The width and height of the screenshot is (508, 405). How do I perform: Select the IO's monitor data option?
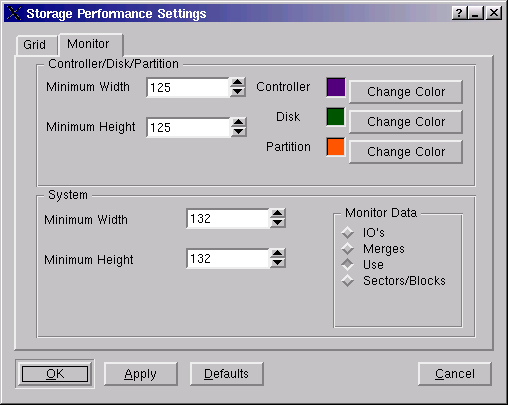coord(348,232)
